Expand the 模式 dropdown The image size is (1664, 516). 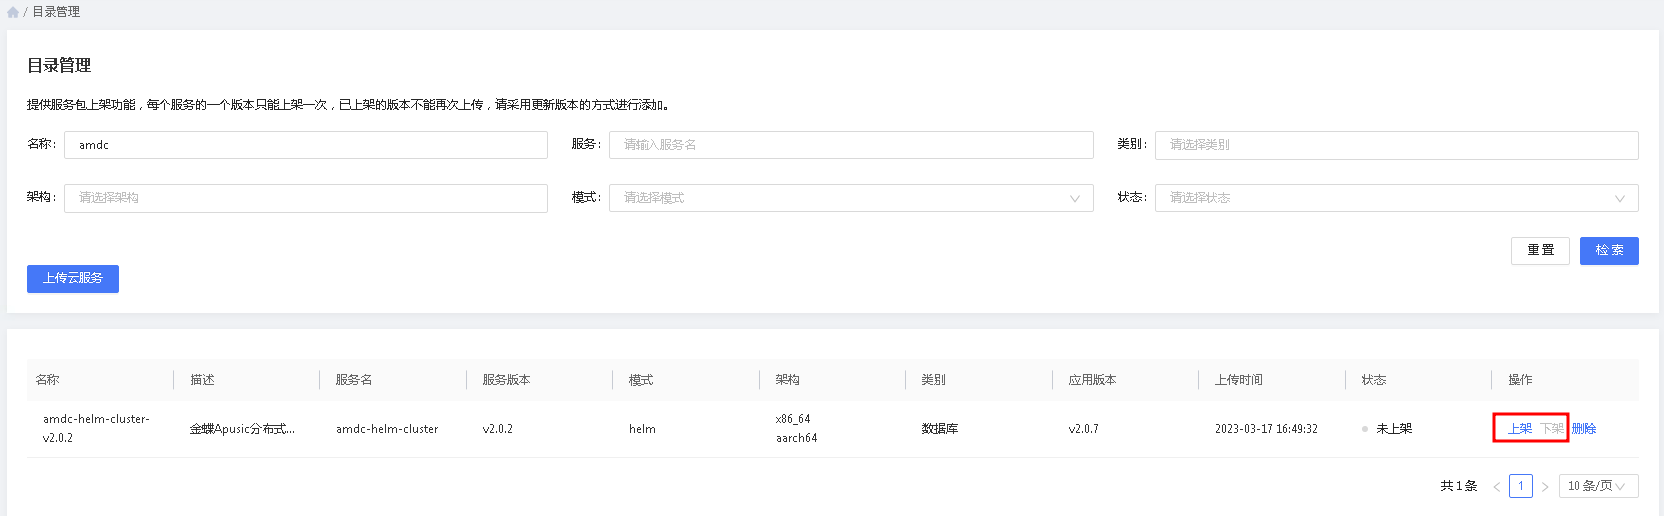click(850, 198)
